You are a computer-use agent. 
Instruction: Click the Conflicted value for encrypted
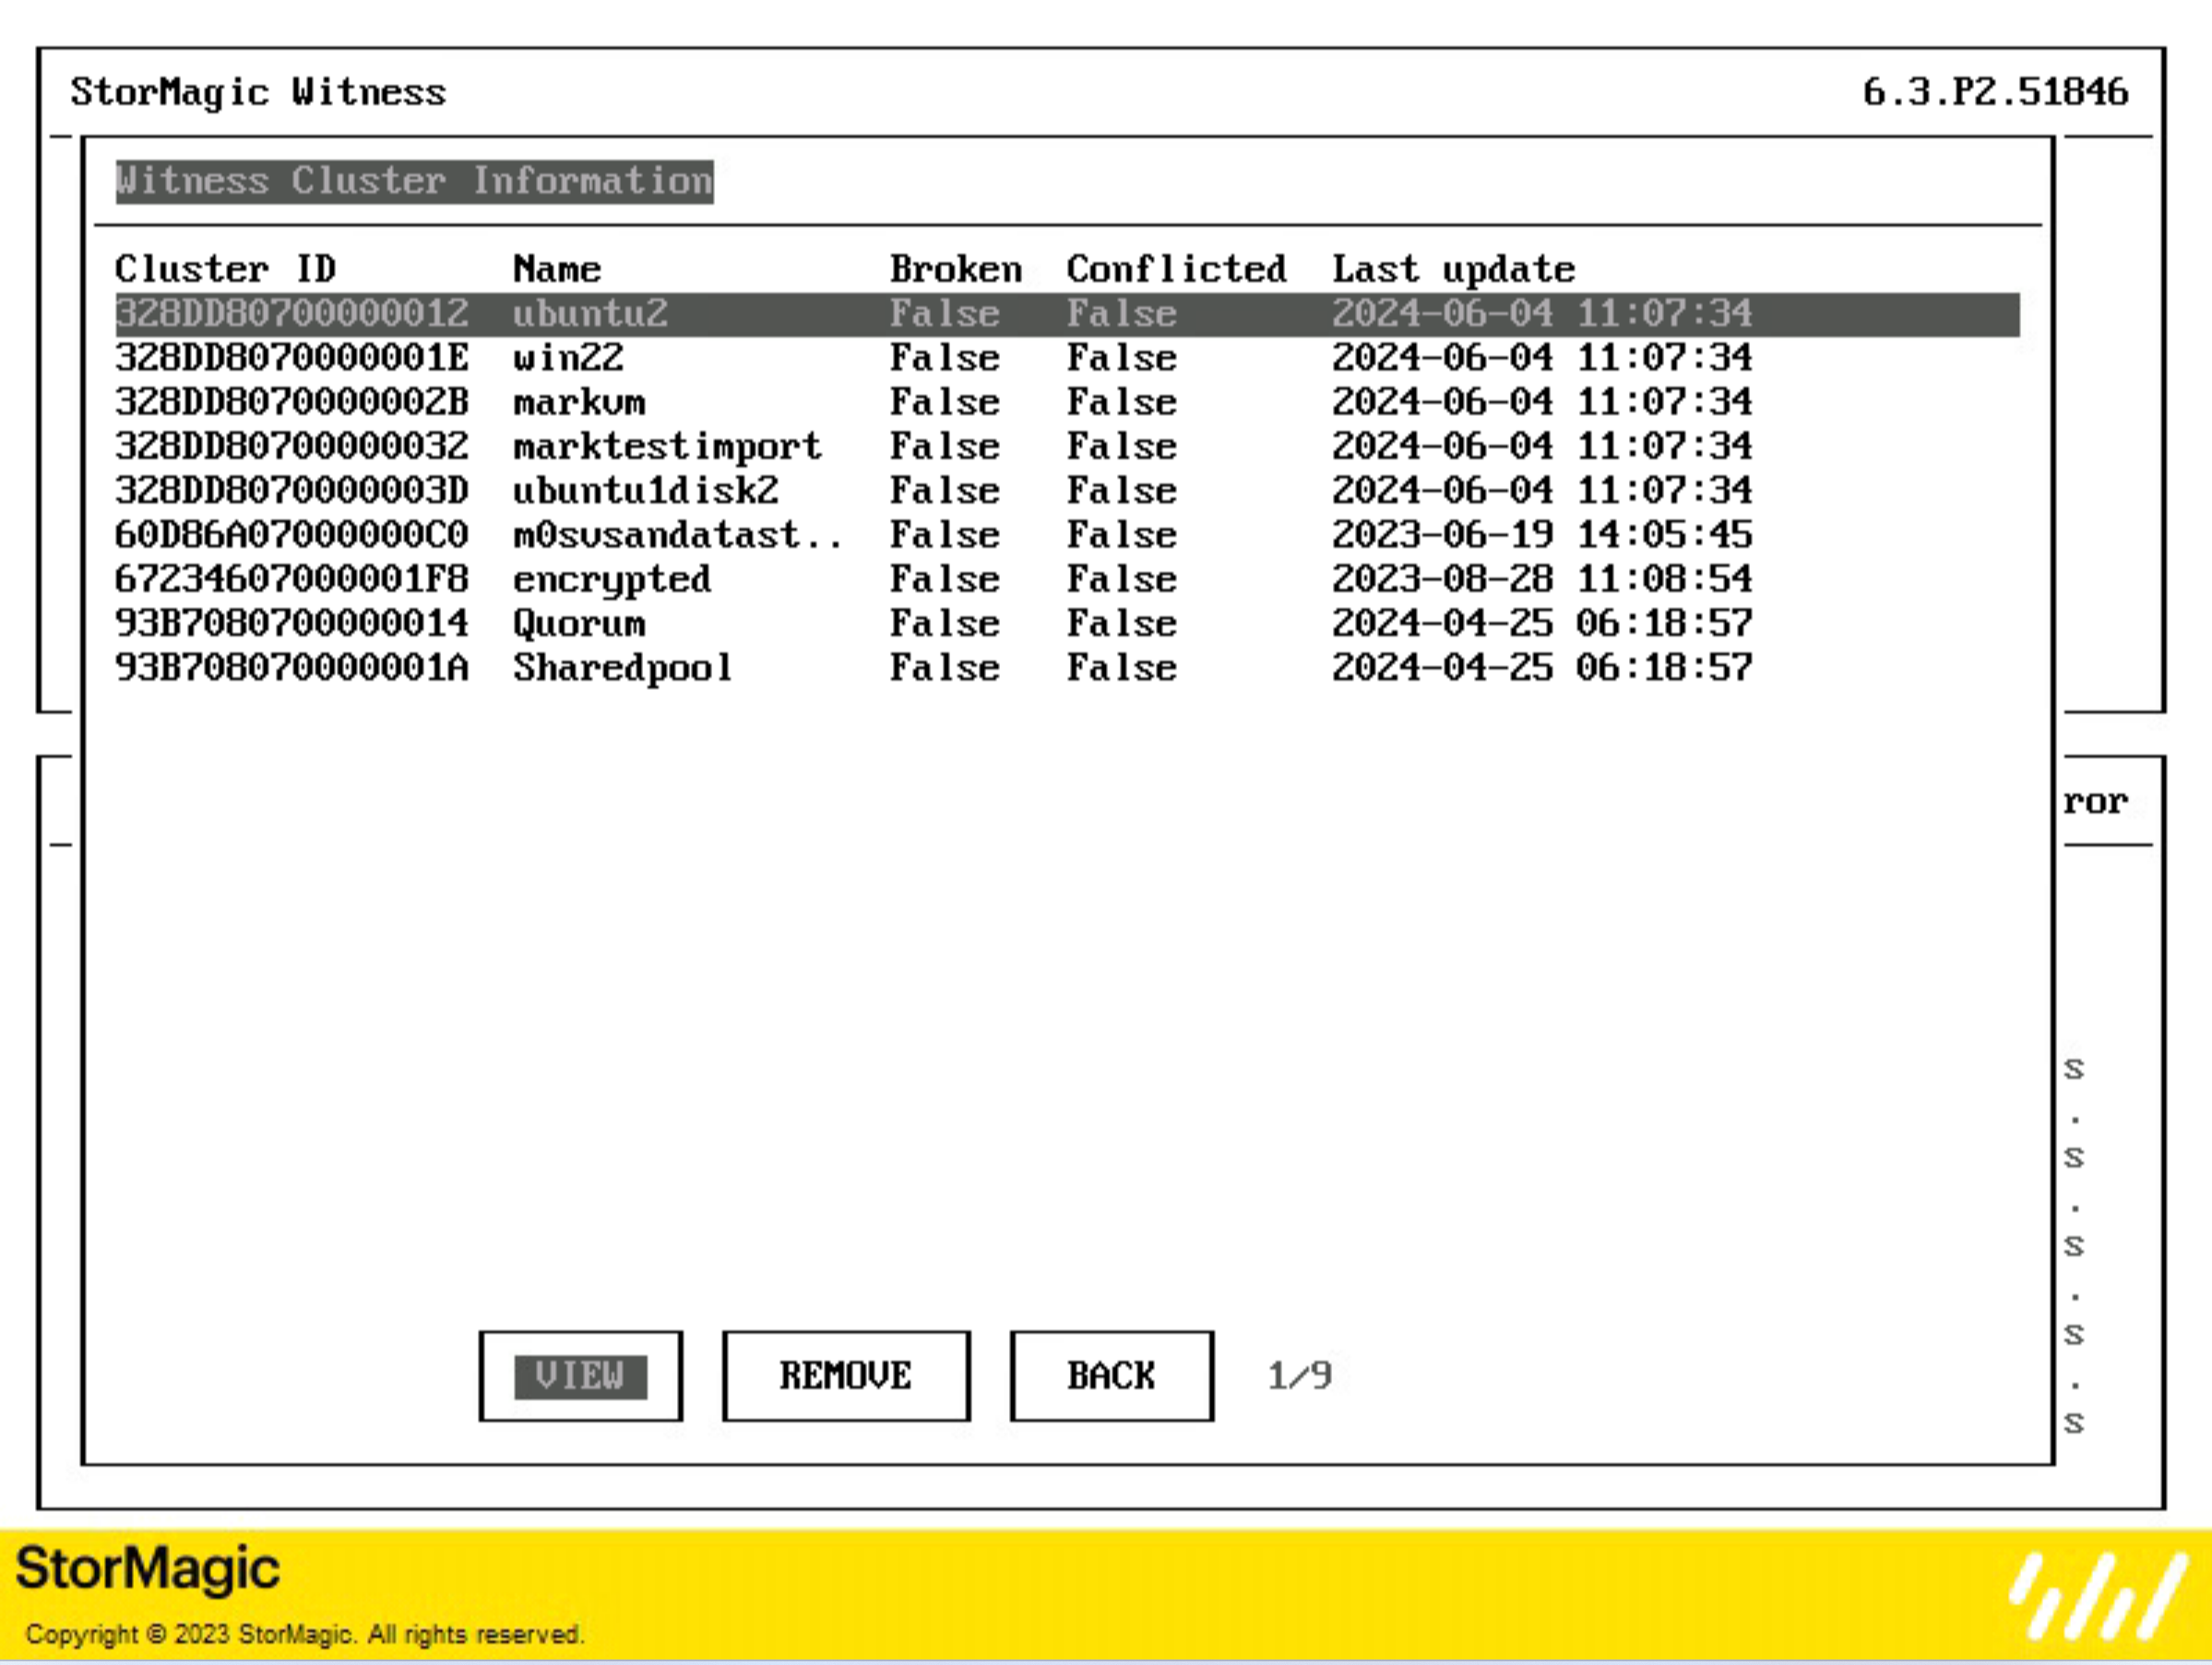1122,579
